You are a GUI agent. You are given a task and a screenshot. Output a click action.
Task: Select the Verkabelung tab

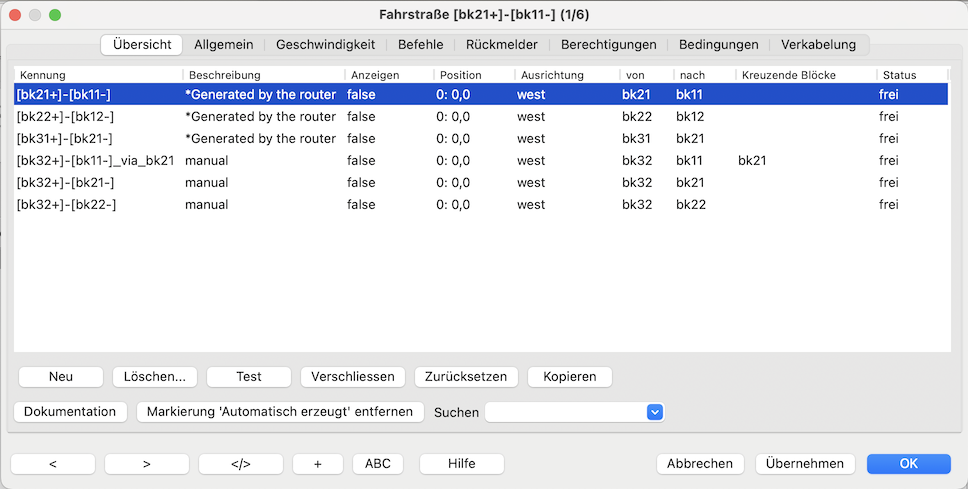click(818, 45)
